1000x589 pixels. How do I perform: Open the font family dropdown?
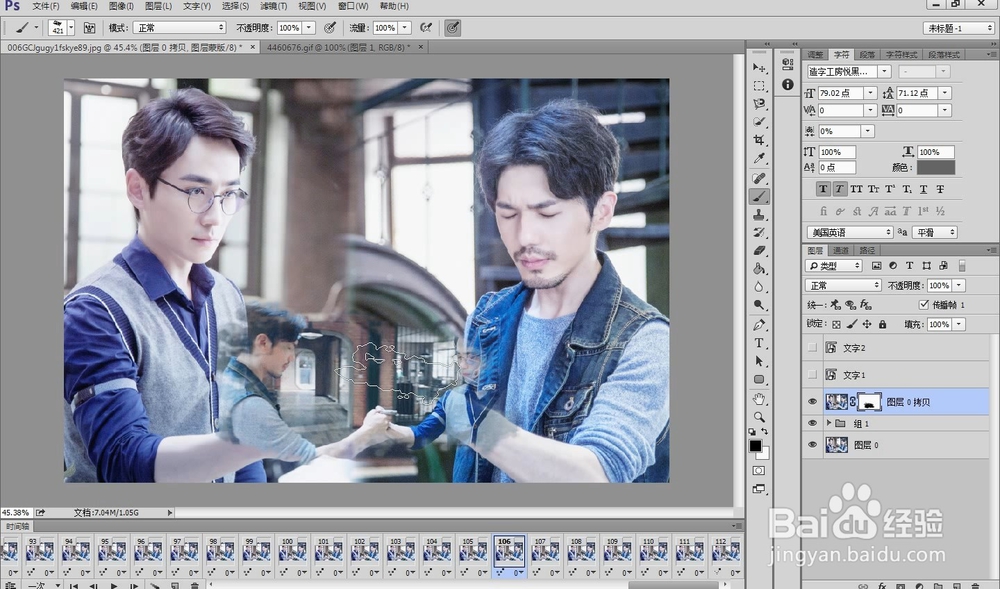[885, 71]
